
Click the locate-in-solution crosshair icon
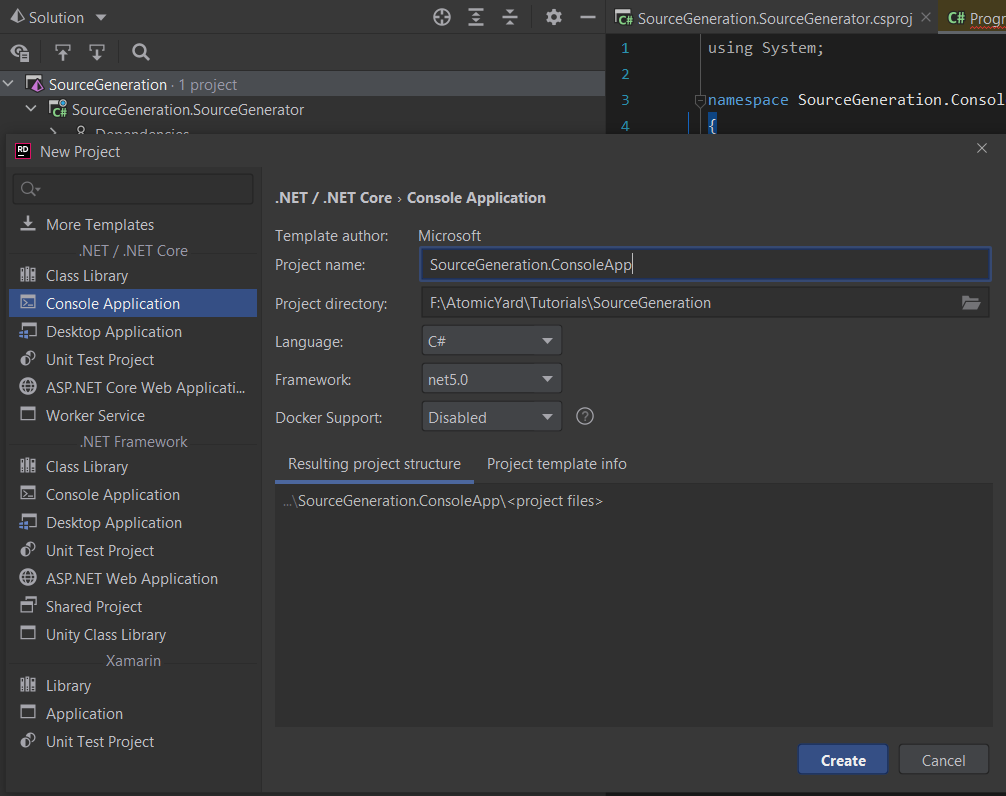coord(441,17)
